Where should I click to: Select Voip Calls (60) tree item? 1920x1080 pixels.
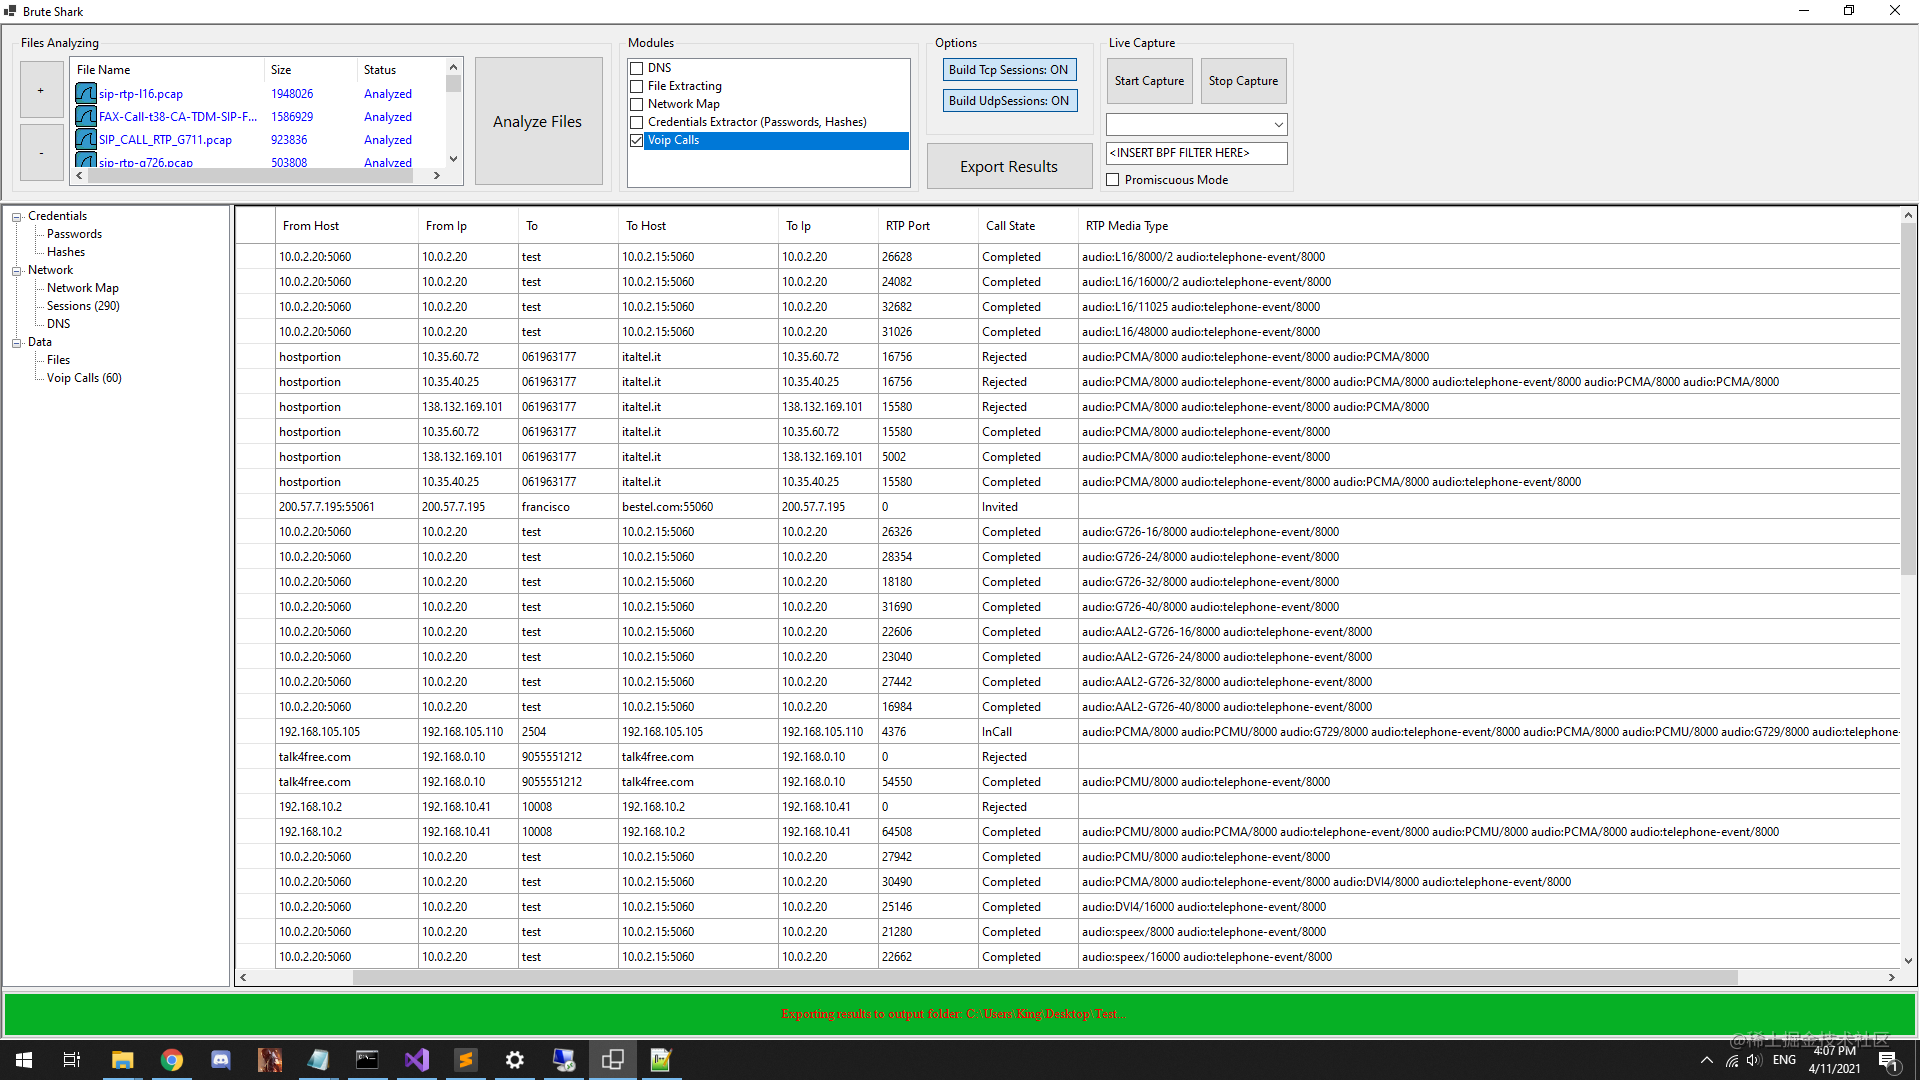pos(84,378)
